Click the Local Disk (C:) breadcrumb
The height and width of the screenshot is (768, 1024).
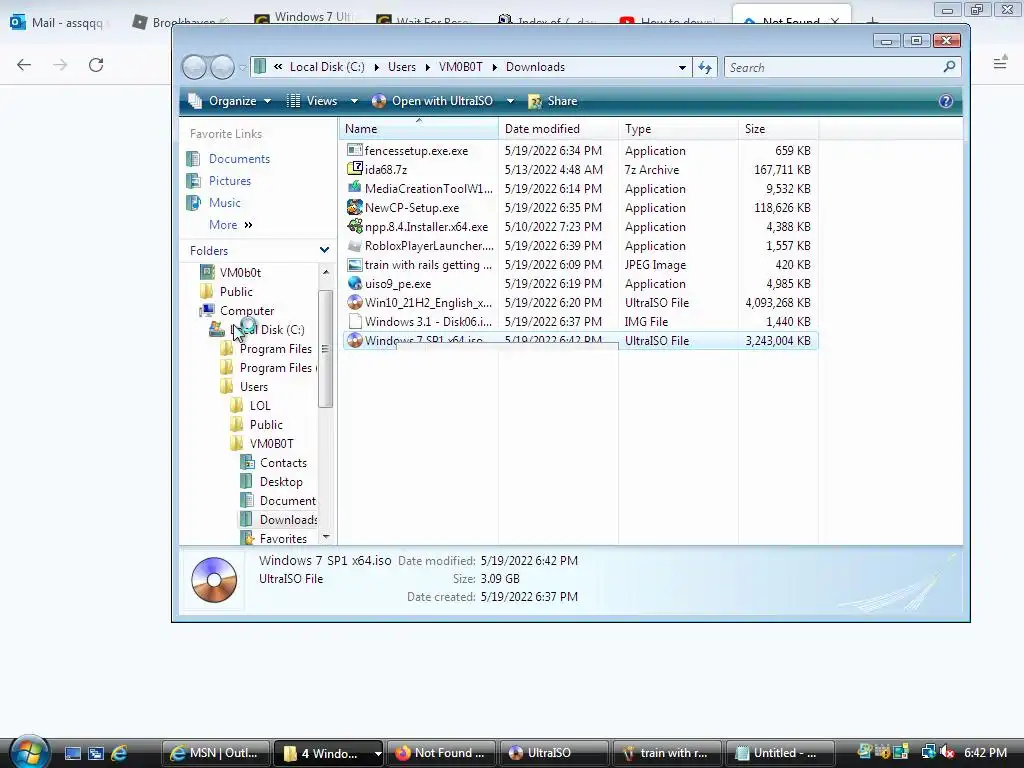(327, 67)
